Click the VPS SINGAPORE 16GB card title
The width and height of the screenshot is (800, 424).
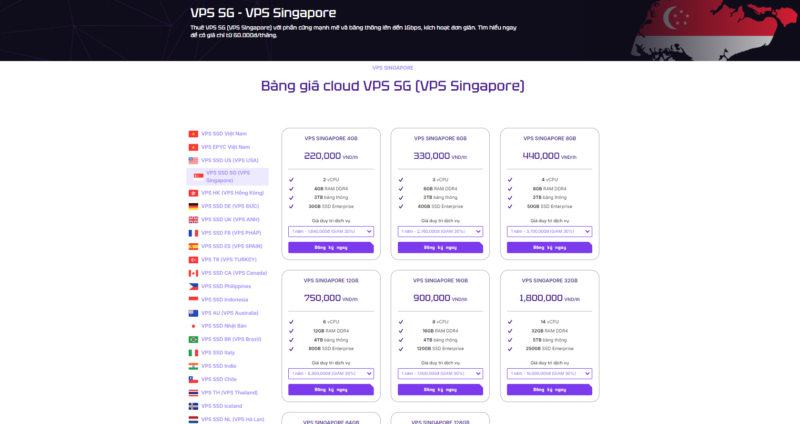[x=440, y=281]
